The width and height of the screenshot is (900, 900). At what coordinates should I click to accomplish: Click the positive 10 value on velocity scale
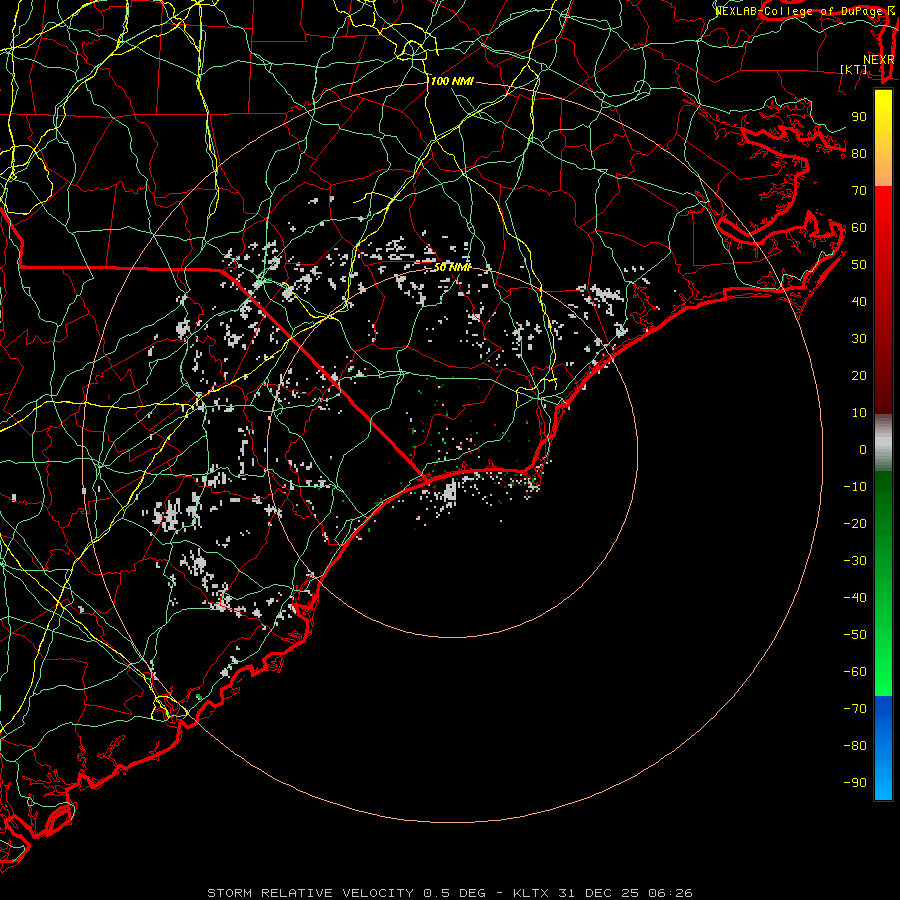tap(859, 413)
